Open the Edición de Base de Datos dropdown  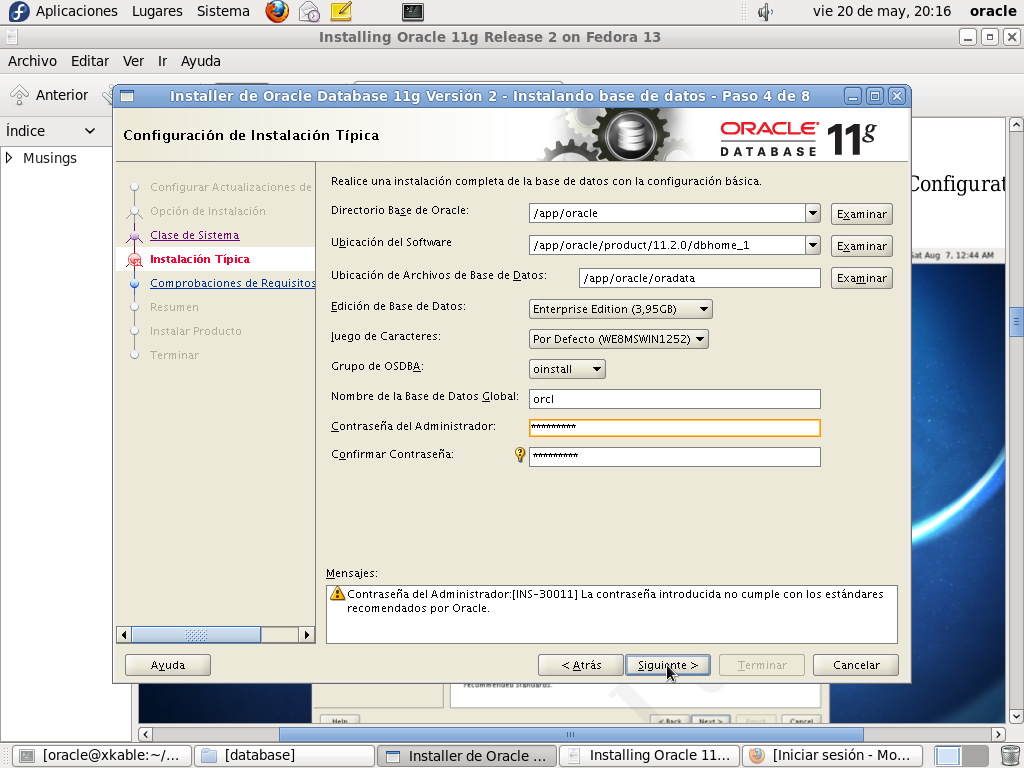pyautogui.click(x=620, y=309)
